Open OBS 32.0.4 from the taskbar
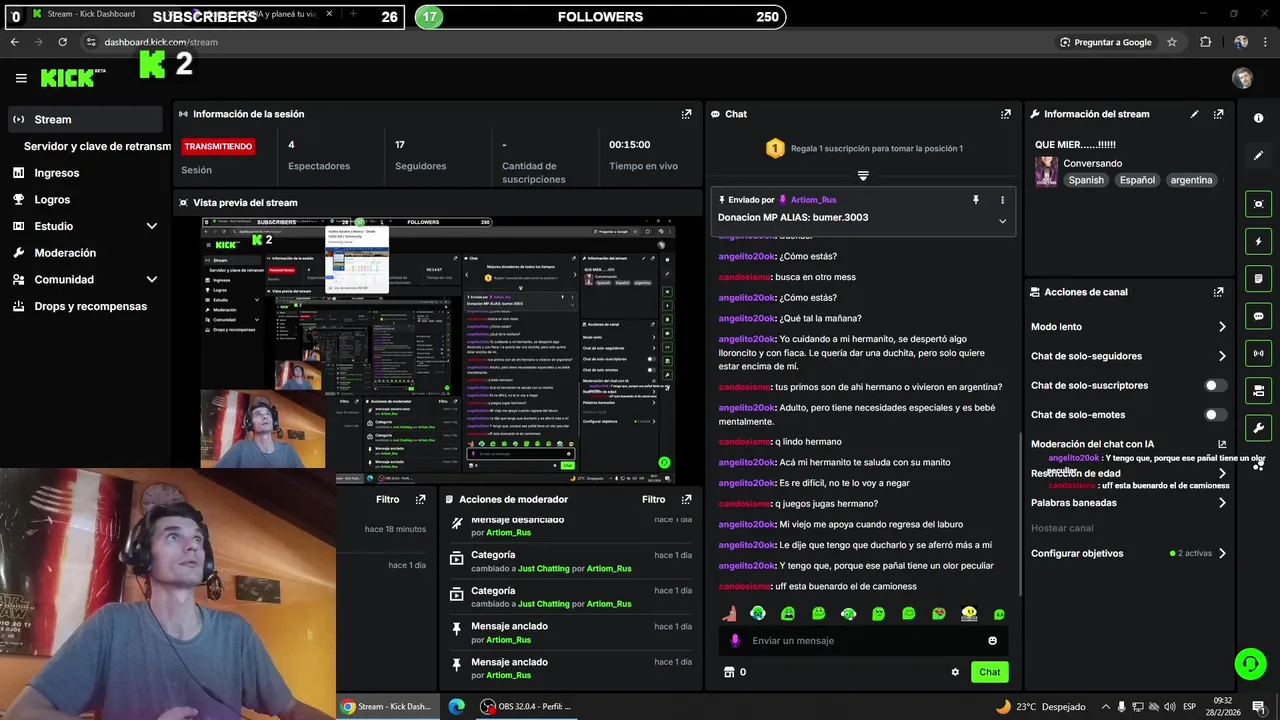1280x720 pixels. pos(526,706)
